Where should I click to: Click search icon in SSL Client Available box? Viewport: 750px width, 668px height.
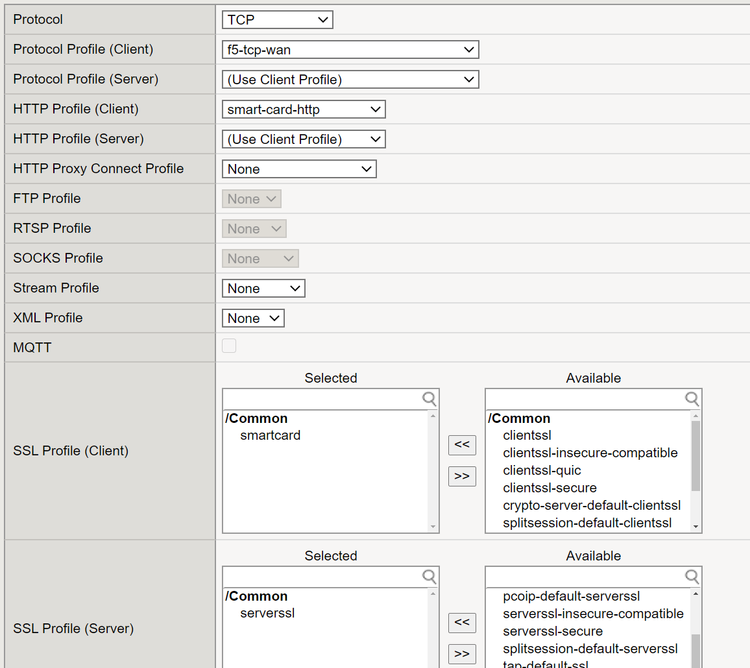(x=692, y=399)
